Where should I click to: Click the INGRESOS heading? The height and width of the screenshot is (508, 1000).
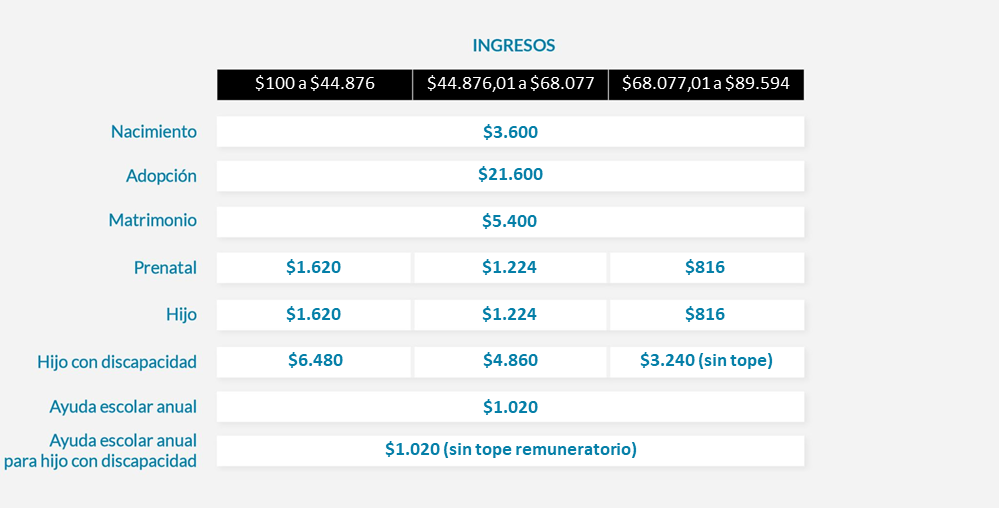(x=513, y=46)
